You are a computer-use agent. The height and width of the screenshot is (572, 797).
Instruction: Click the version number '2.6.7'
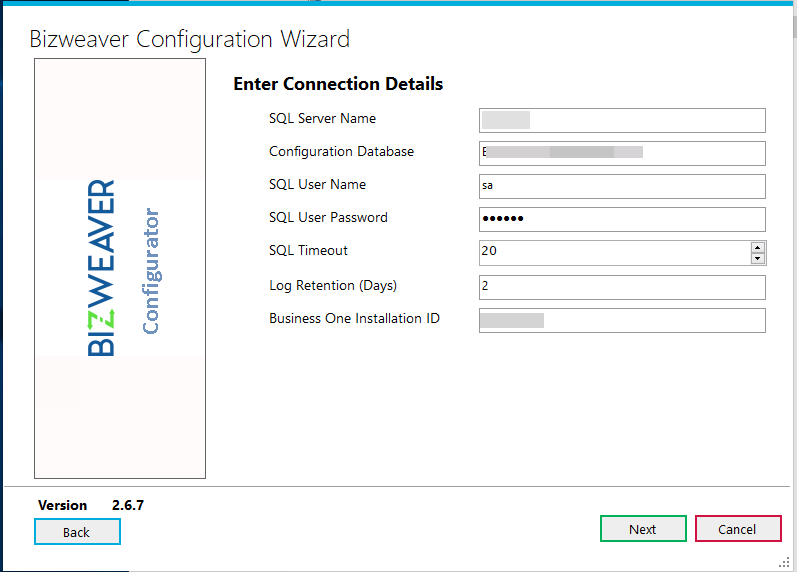[128, 505]
